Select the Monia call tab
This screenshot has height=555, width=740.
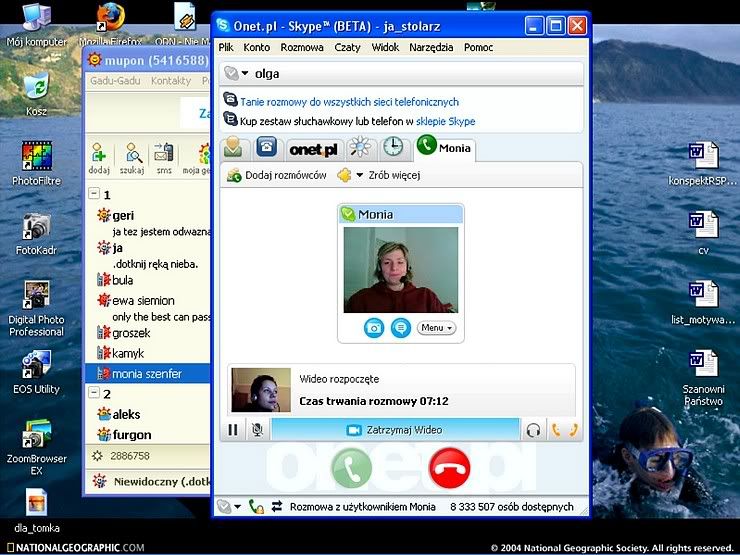click(444, 147)
